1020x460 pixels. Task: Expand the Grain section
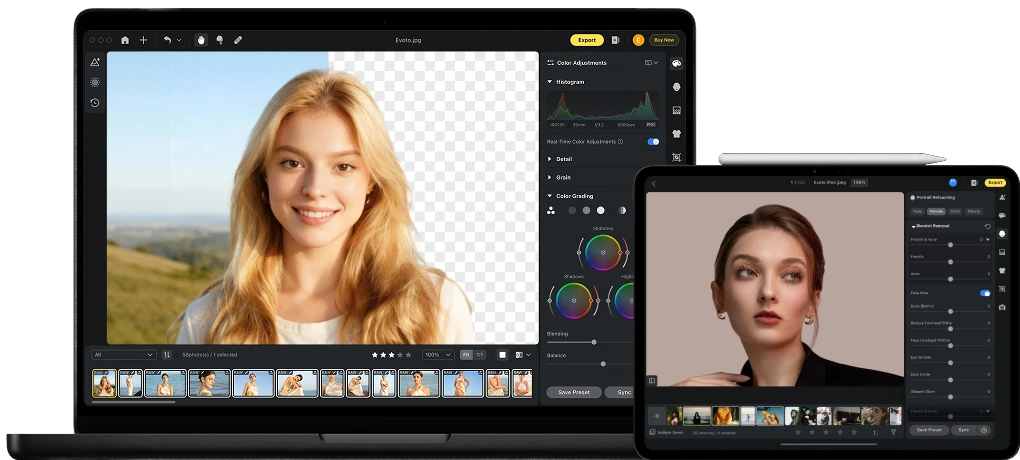(550, 177)
